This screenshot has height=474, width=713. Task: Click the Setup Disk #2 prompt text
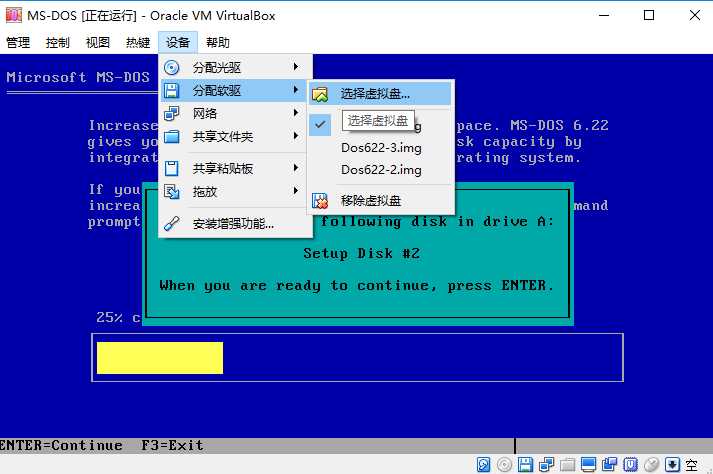[362, 253]
